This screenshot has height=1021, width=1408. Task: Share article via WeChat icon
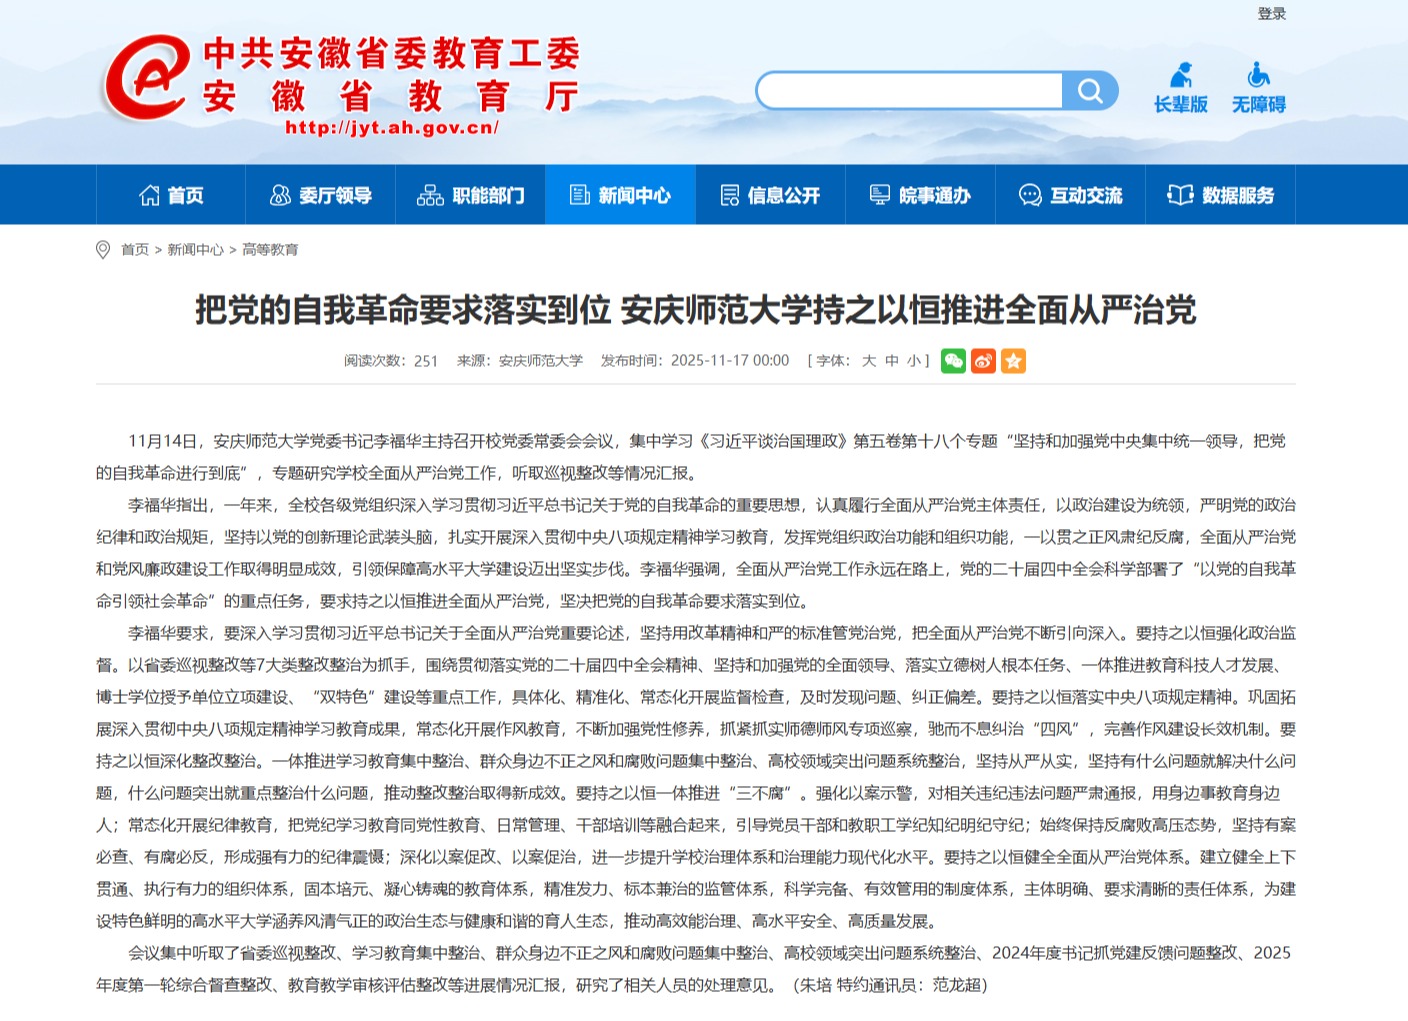click(953, 361)
